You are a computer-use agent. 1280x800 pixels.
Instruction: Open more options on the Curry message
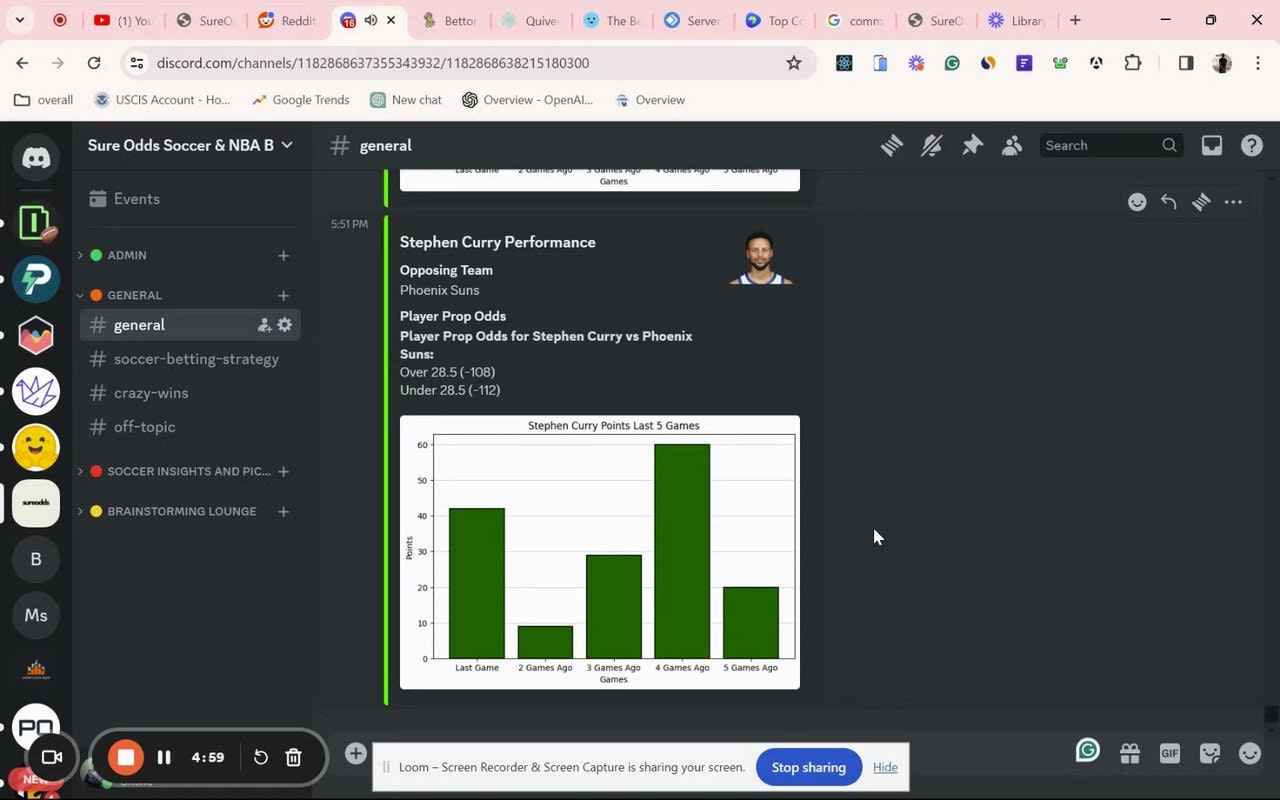click(x=1231, y=202)
